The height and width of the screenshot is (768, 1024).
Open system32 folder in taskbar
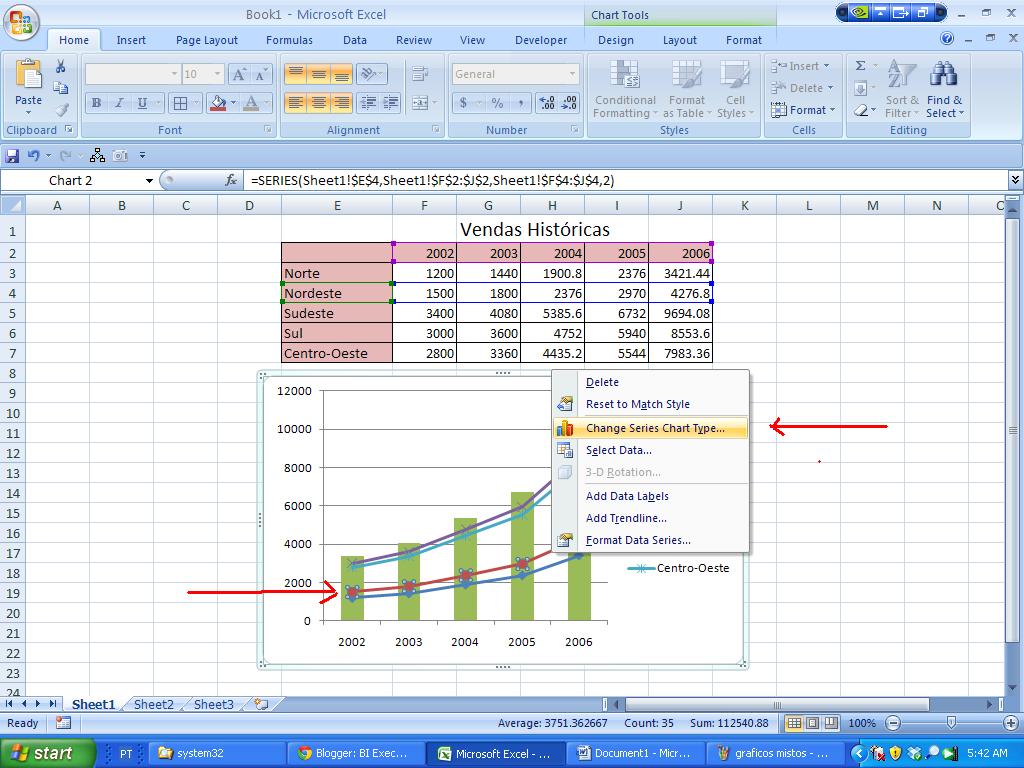tap(215, 753)
